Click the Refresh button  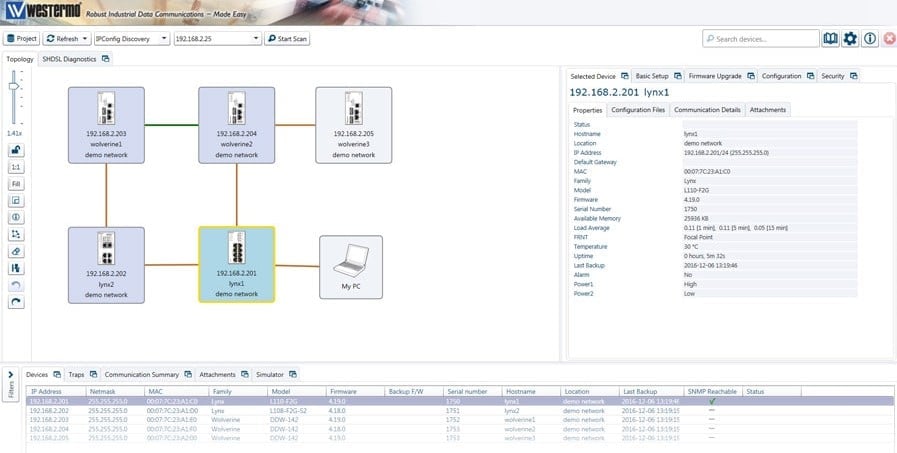click(62, 39)
